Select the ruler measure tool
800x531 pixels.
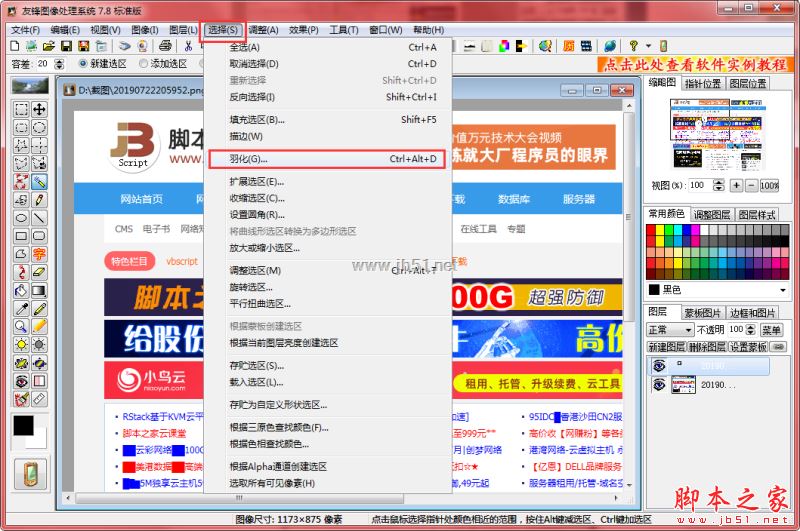pos(39,399)
